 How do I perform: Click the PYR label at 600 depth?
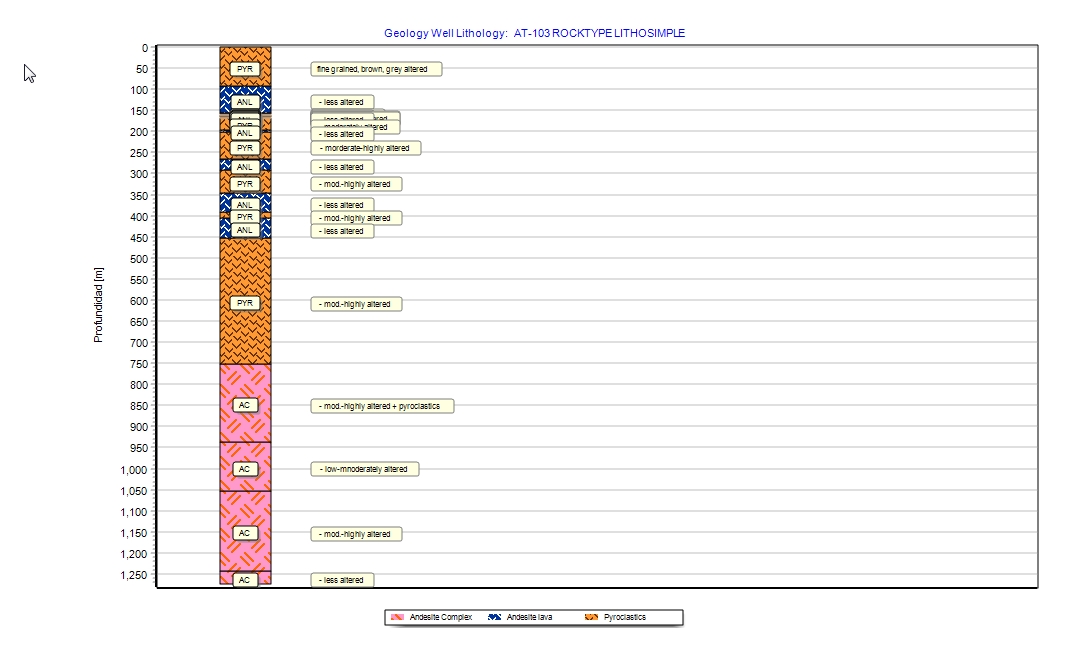pyautogui.click(x=245, y=303)
